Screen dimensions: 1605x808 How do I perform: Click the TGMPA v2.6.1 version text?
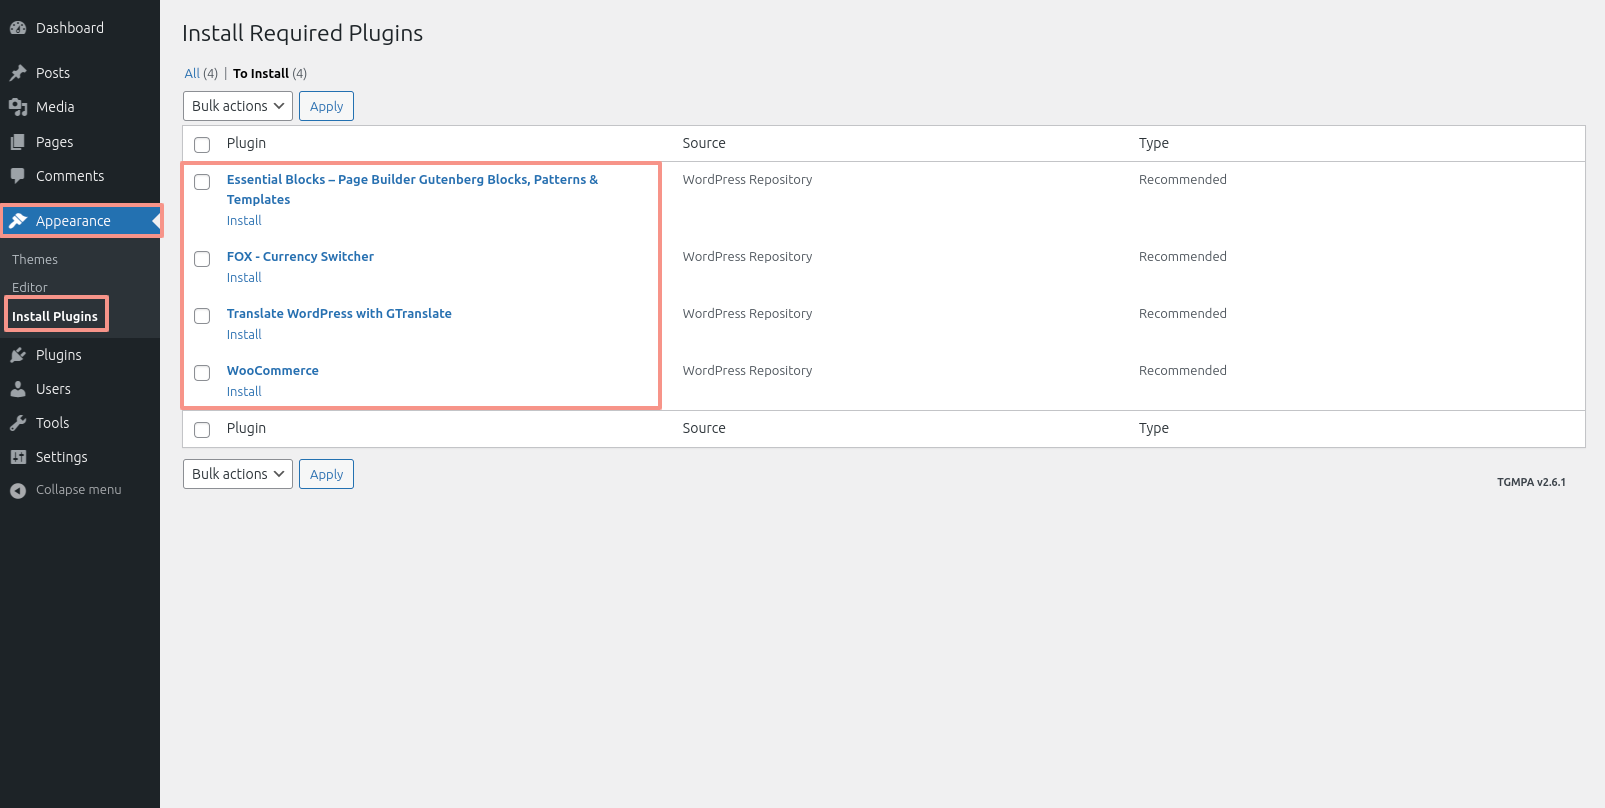(1531, 482)
